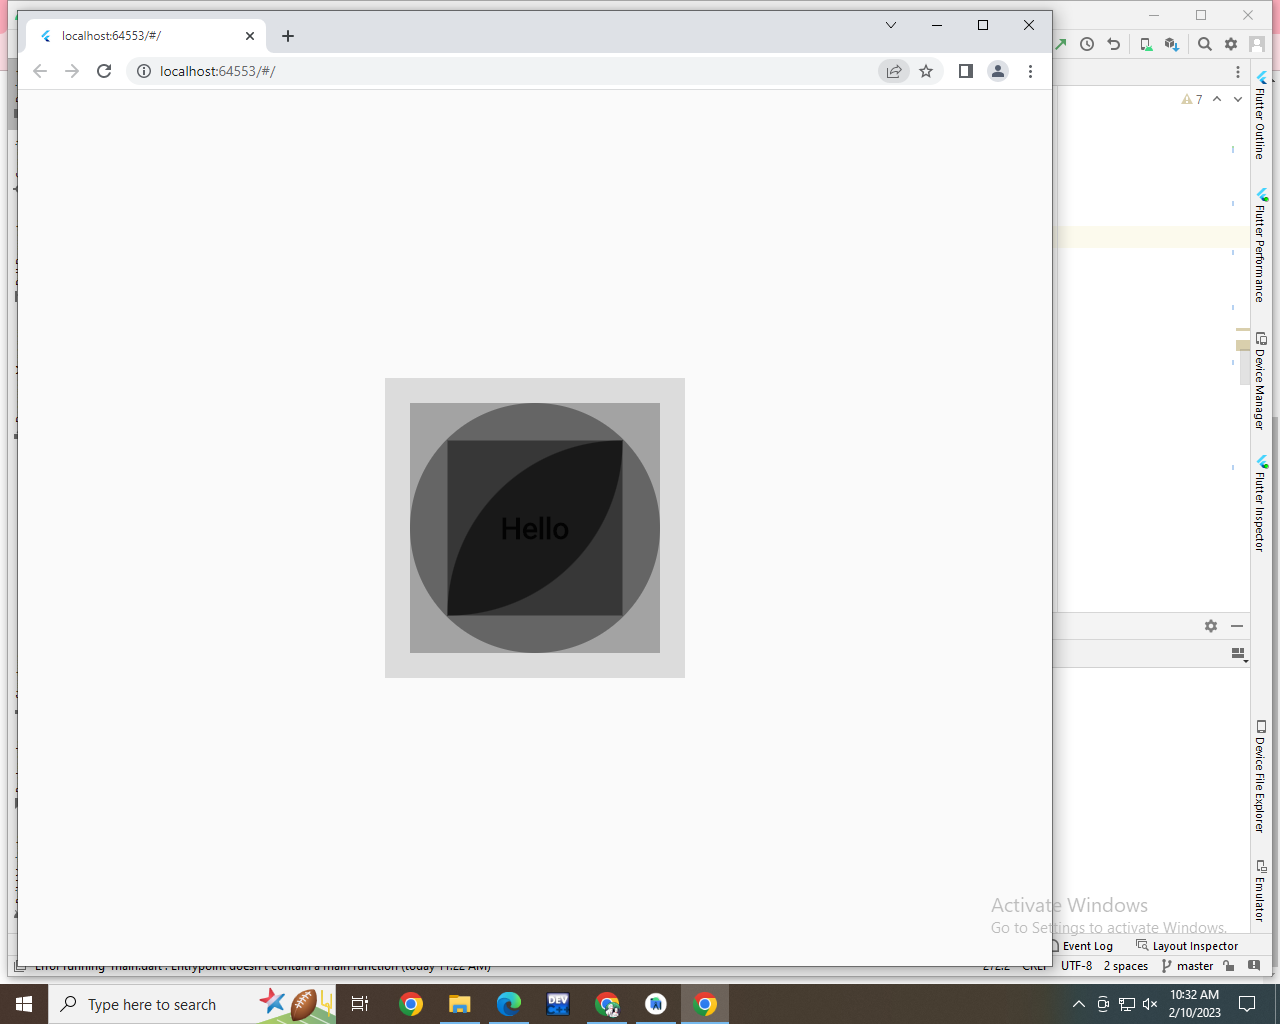Toggle the Chrome side panel

(x=964, y=71)
